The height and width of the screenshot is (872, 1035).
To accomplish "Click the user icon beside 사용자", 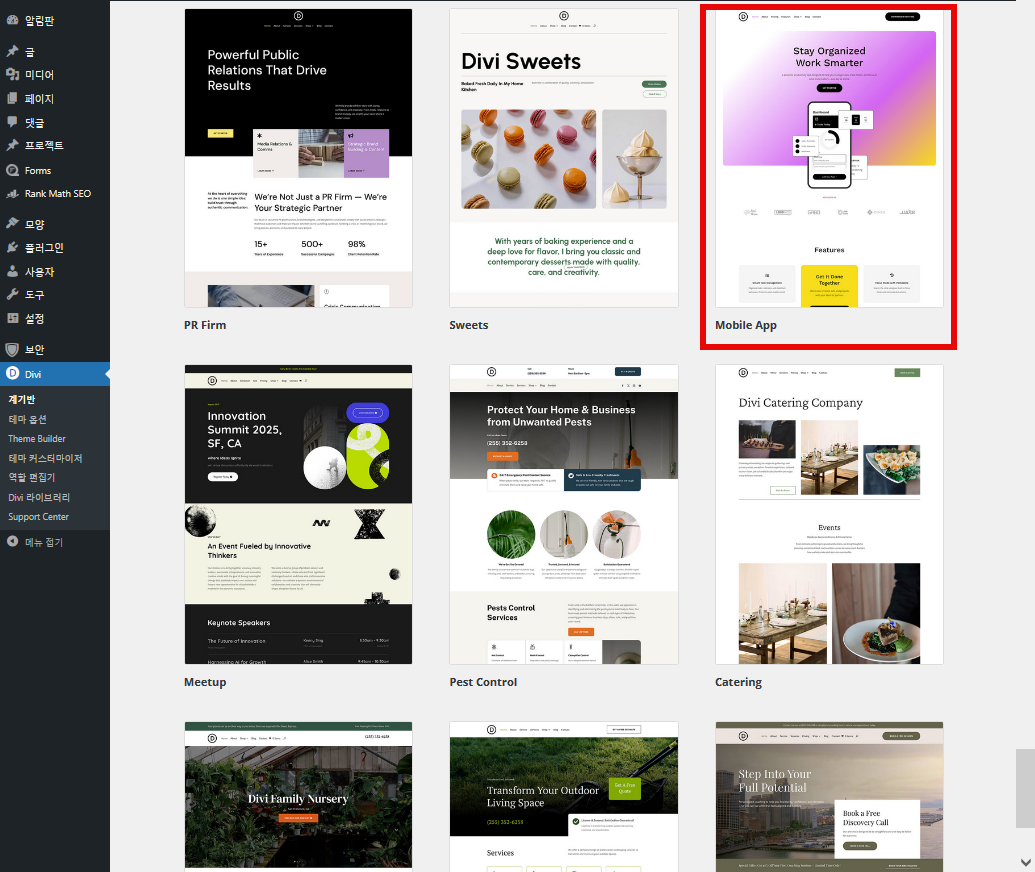I will (x=12, y=271).
